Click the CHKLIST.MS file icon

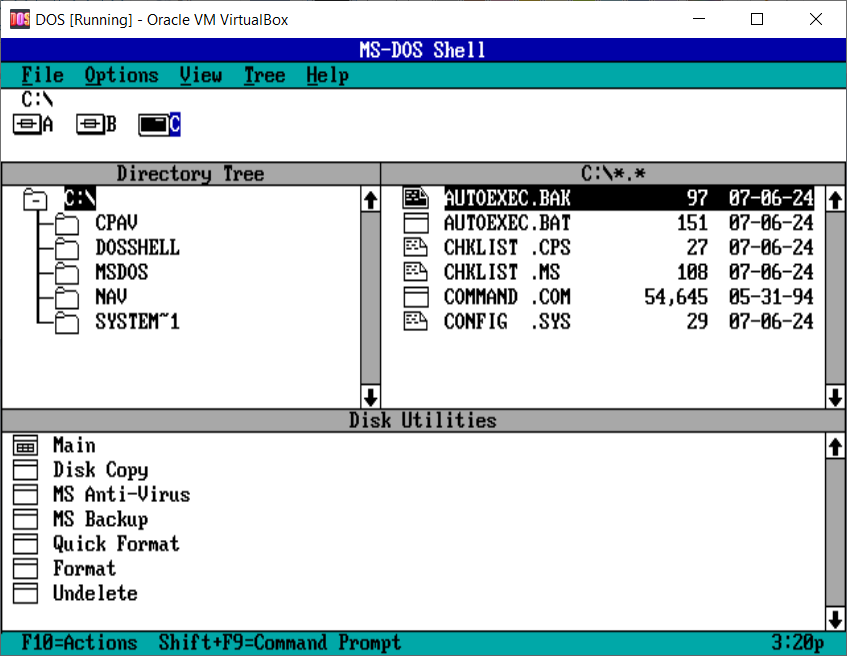click(x=416, y=272)
